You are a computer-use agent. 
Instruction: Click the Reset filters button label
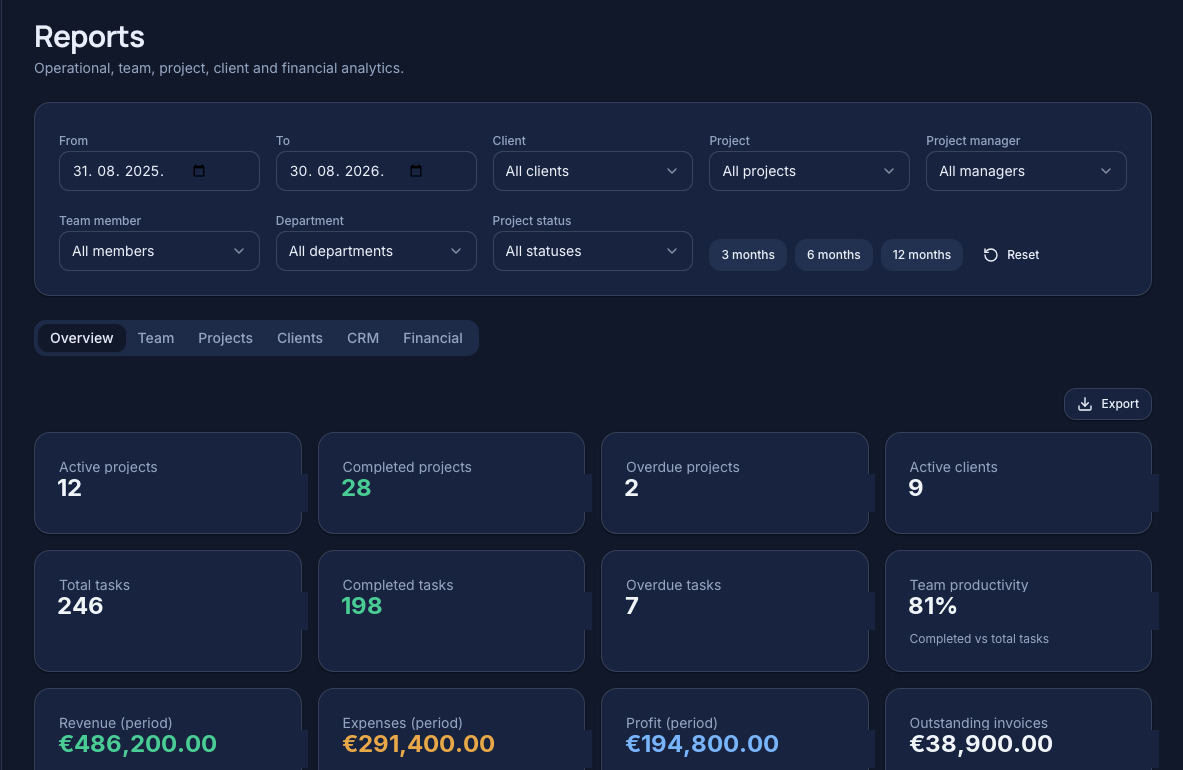[1022, 255]
